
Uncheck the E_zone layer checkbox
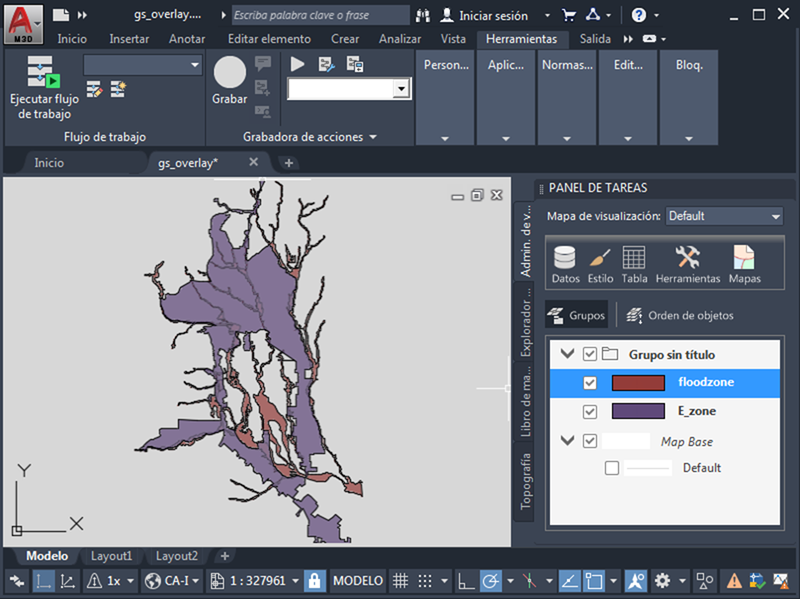click(590, 412)
